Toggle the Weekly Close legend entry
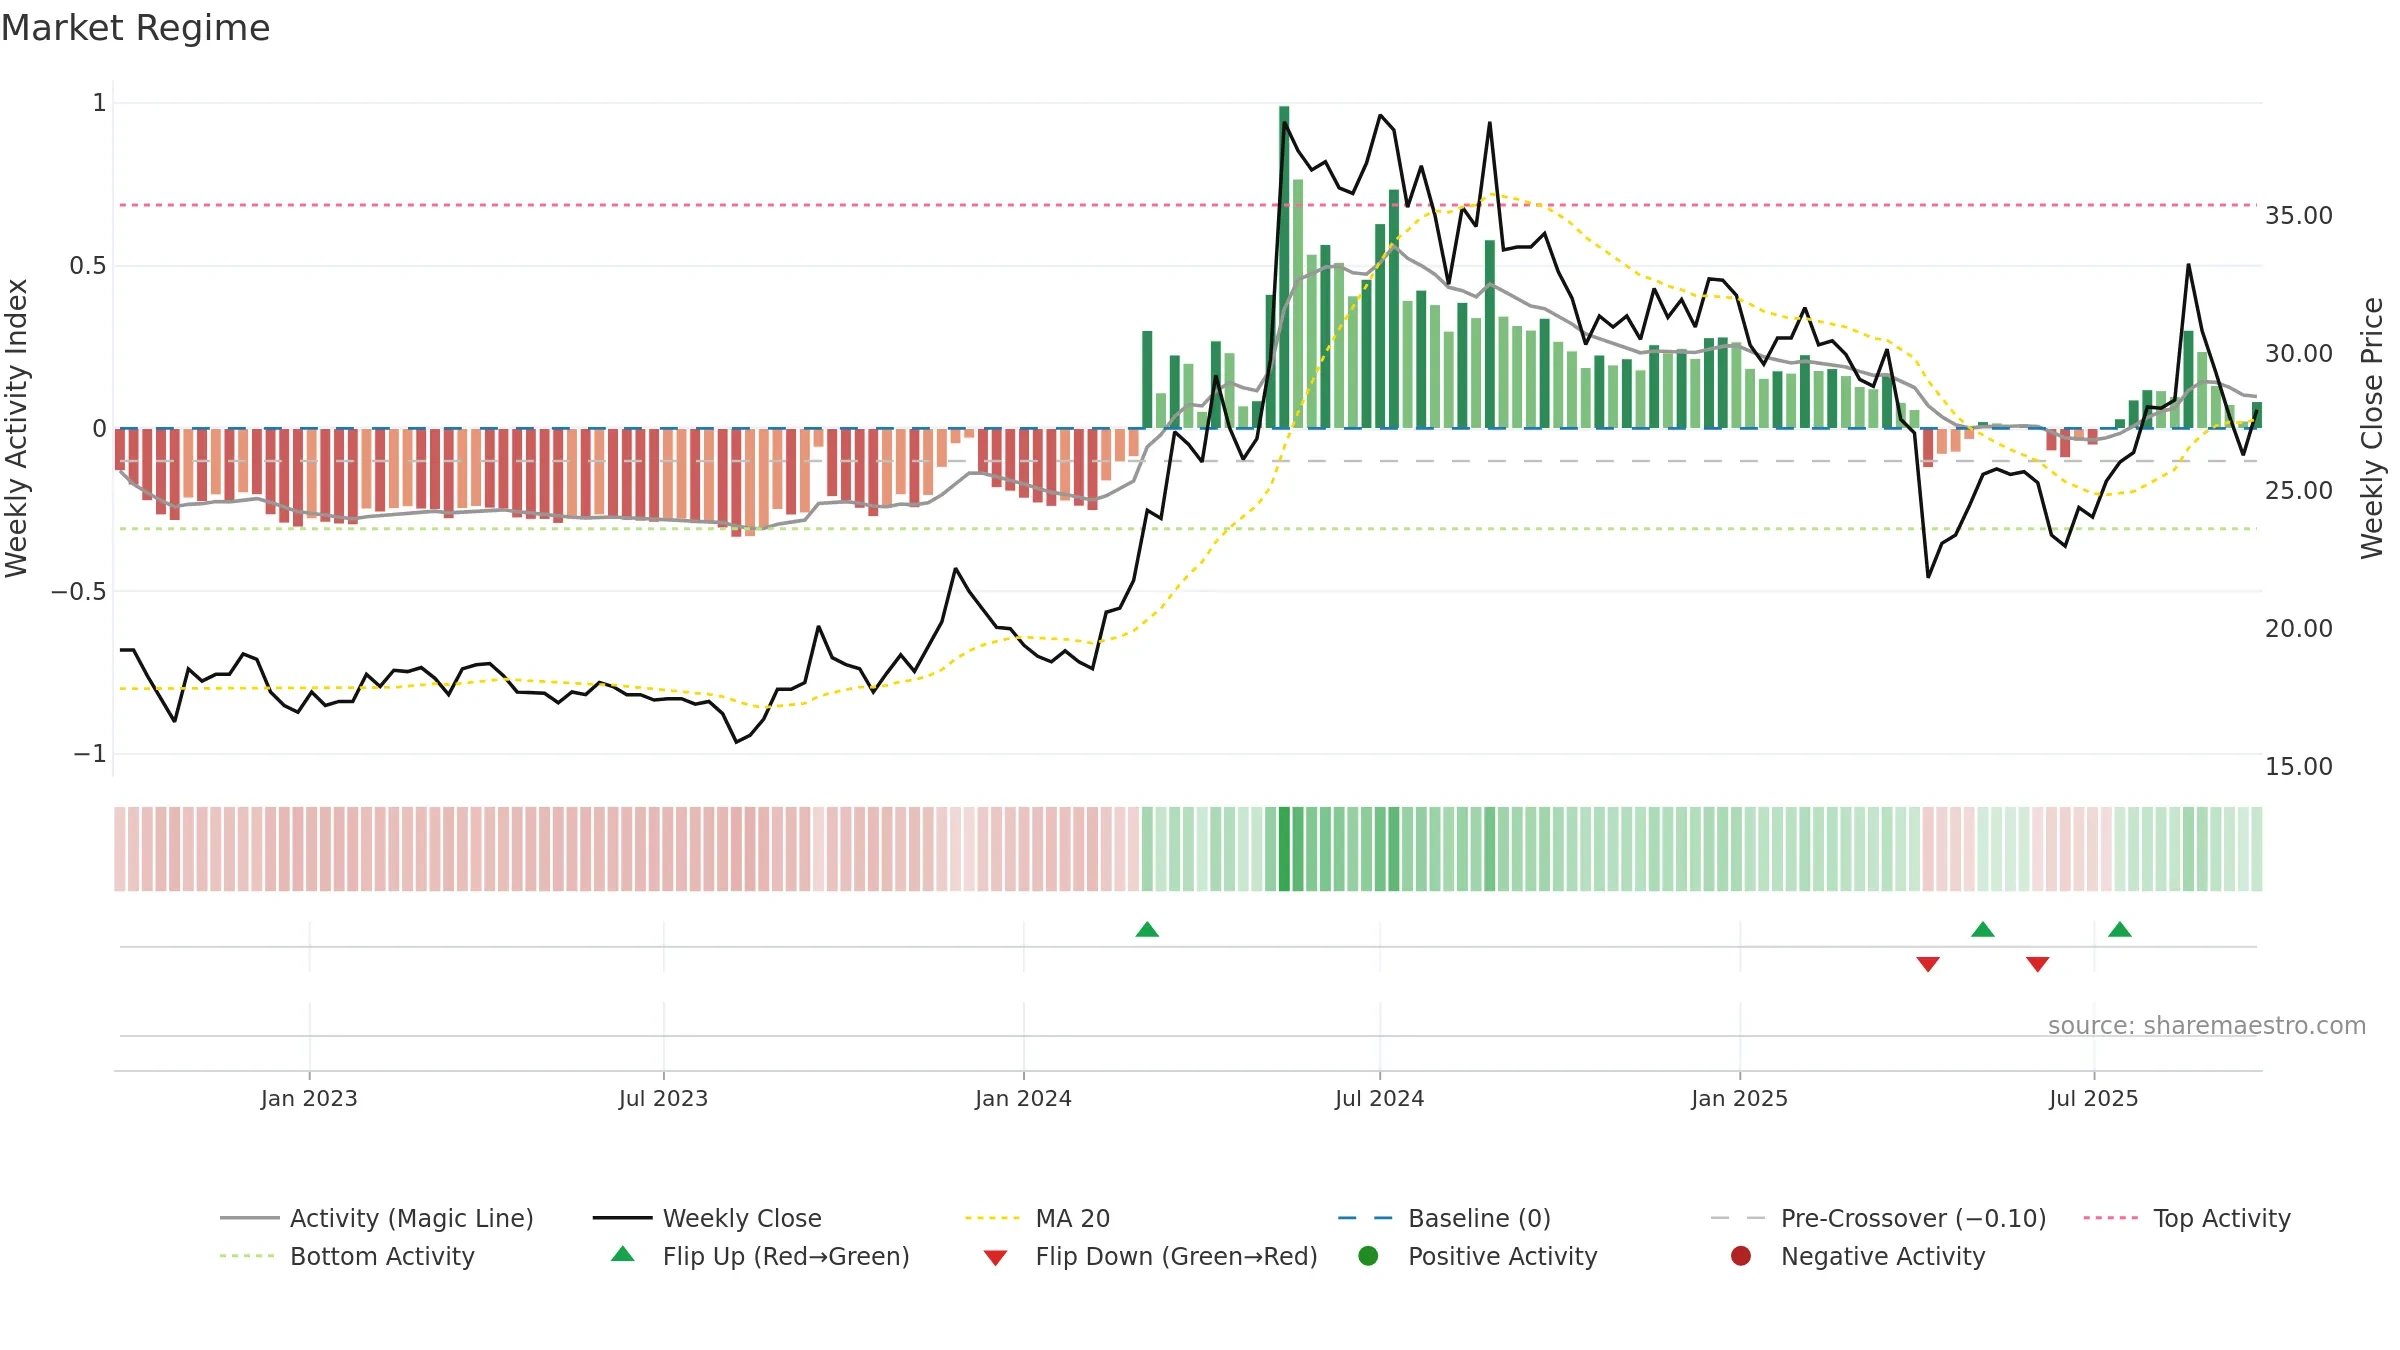The width and height of the screenshot is (2400, 1350). pyautogui.click(x=707, y=1218)
